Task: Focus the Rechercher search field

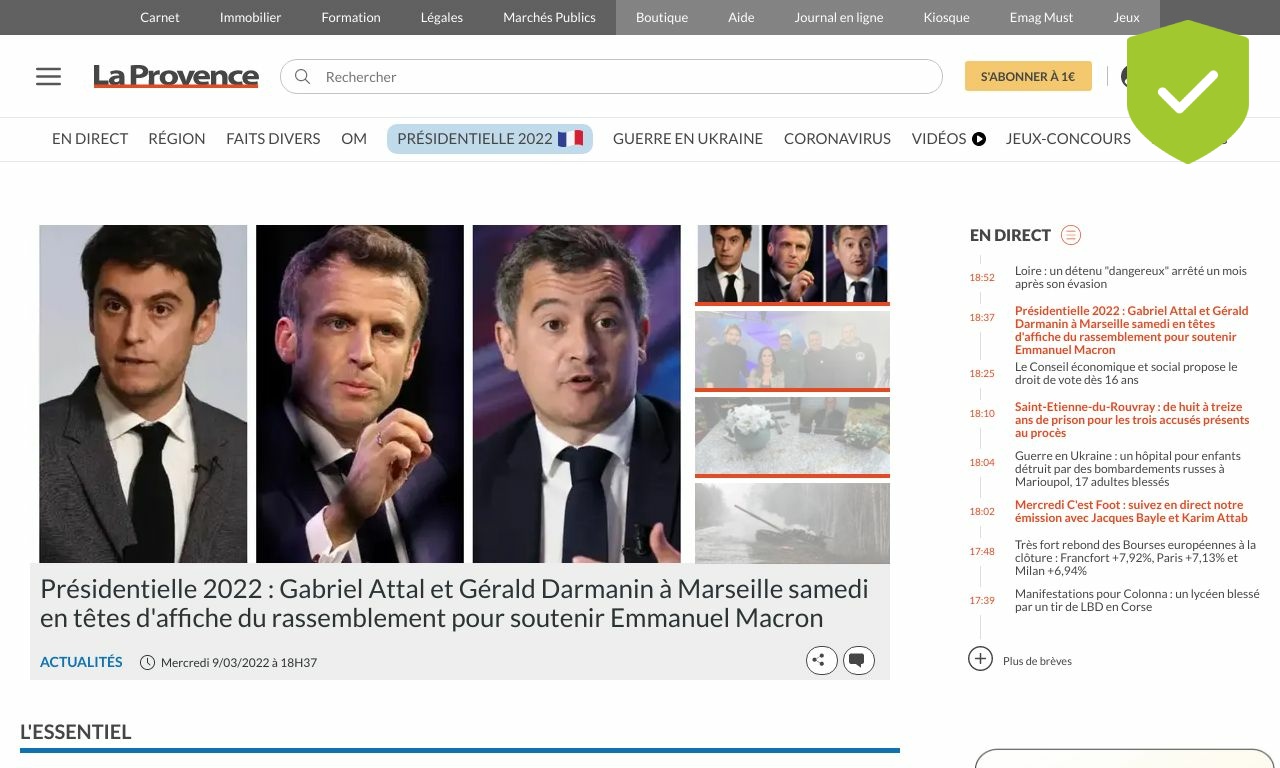Action: tap(611, 77)
